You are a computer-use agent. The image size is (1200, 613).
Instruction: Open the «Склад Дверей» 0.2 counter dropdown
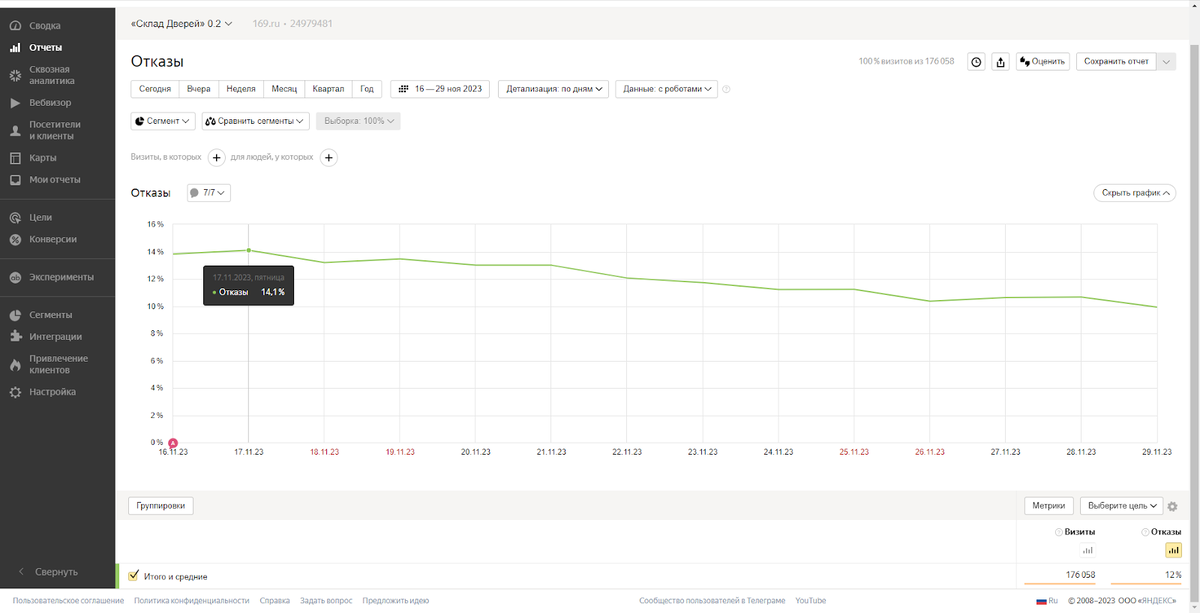tap(181, 22)
